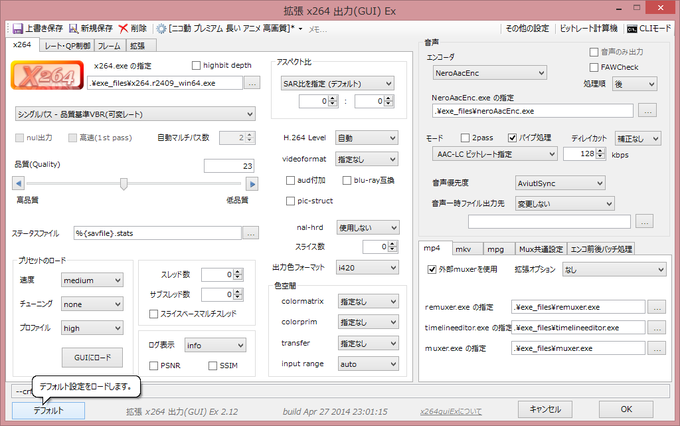Open プロファイル high dropdown
Image resolution: width=680 pixels, height=426 pixels.
click(92, 328)
